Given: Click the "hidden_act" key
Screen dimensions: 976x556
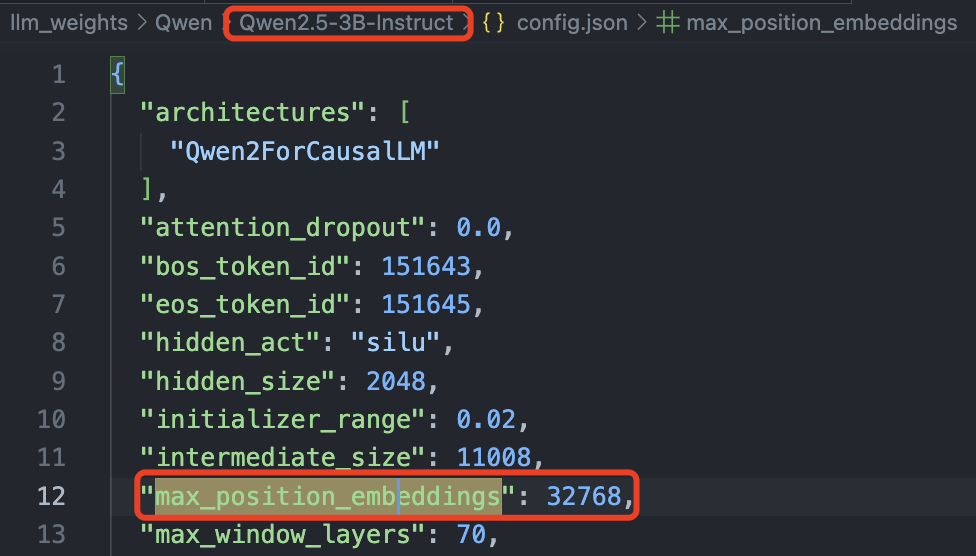Looking at the screenshot, I should point(230,342).
